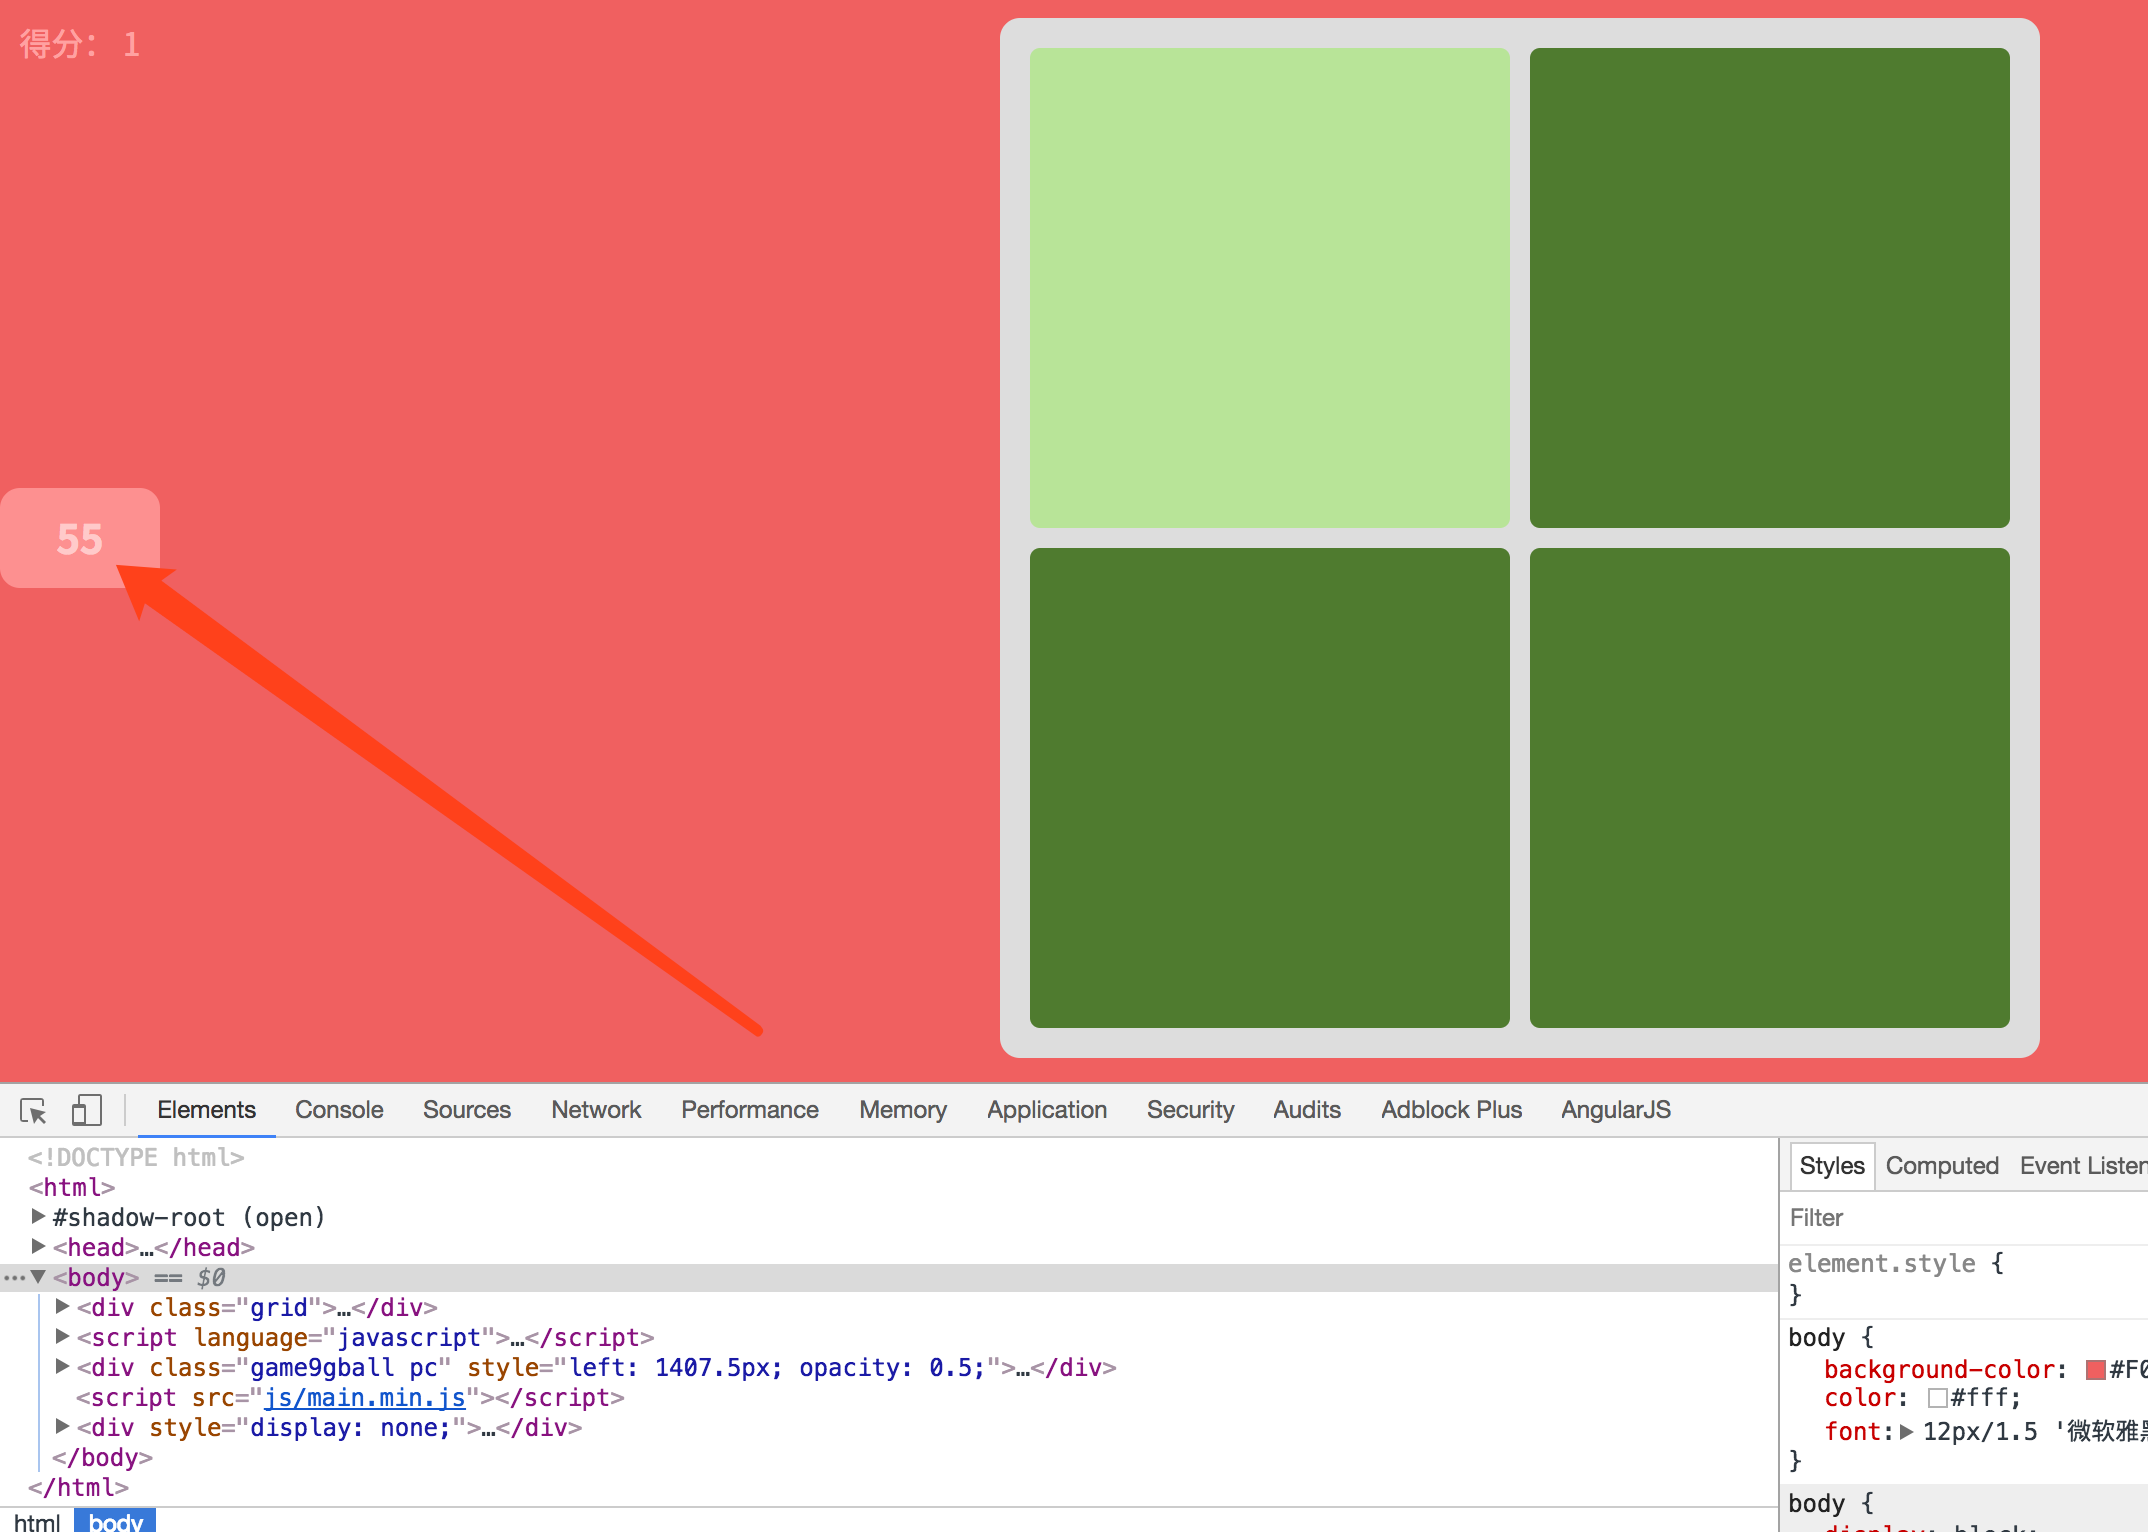This screenshot has height=1532, width=2148.
Task: Click the ellipsis beside the body row
Action: coord(14,1278)
